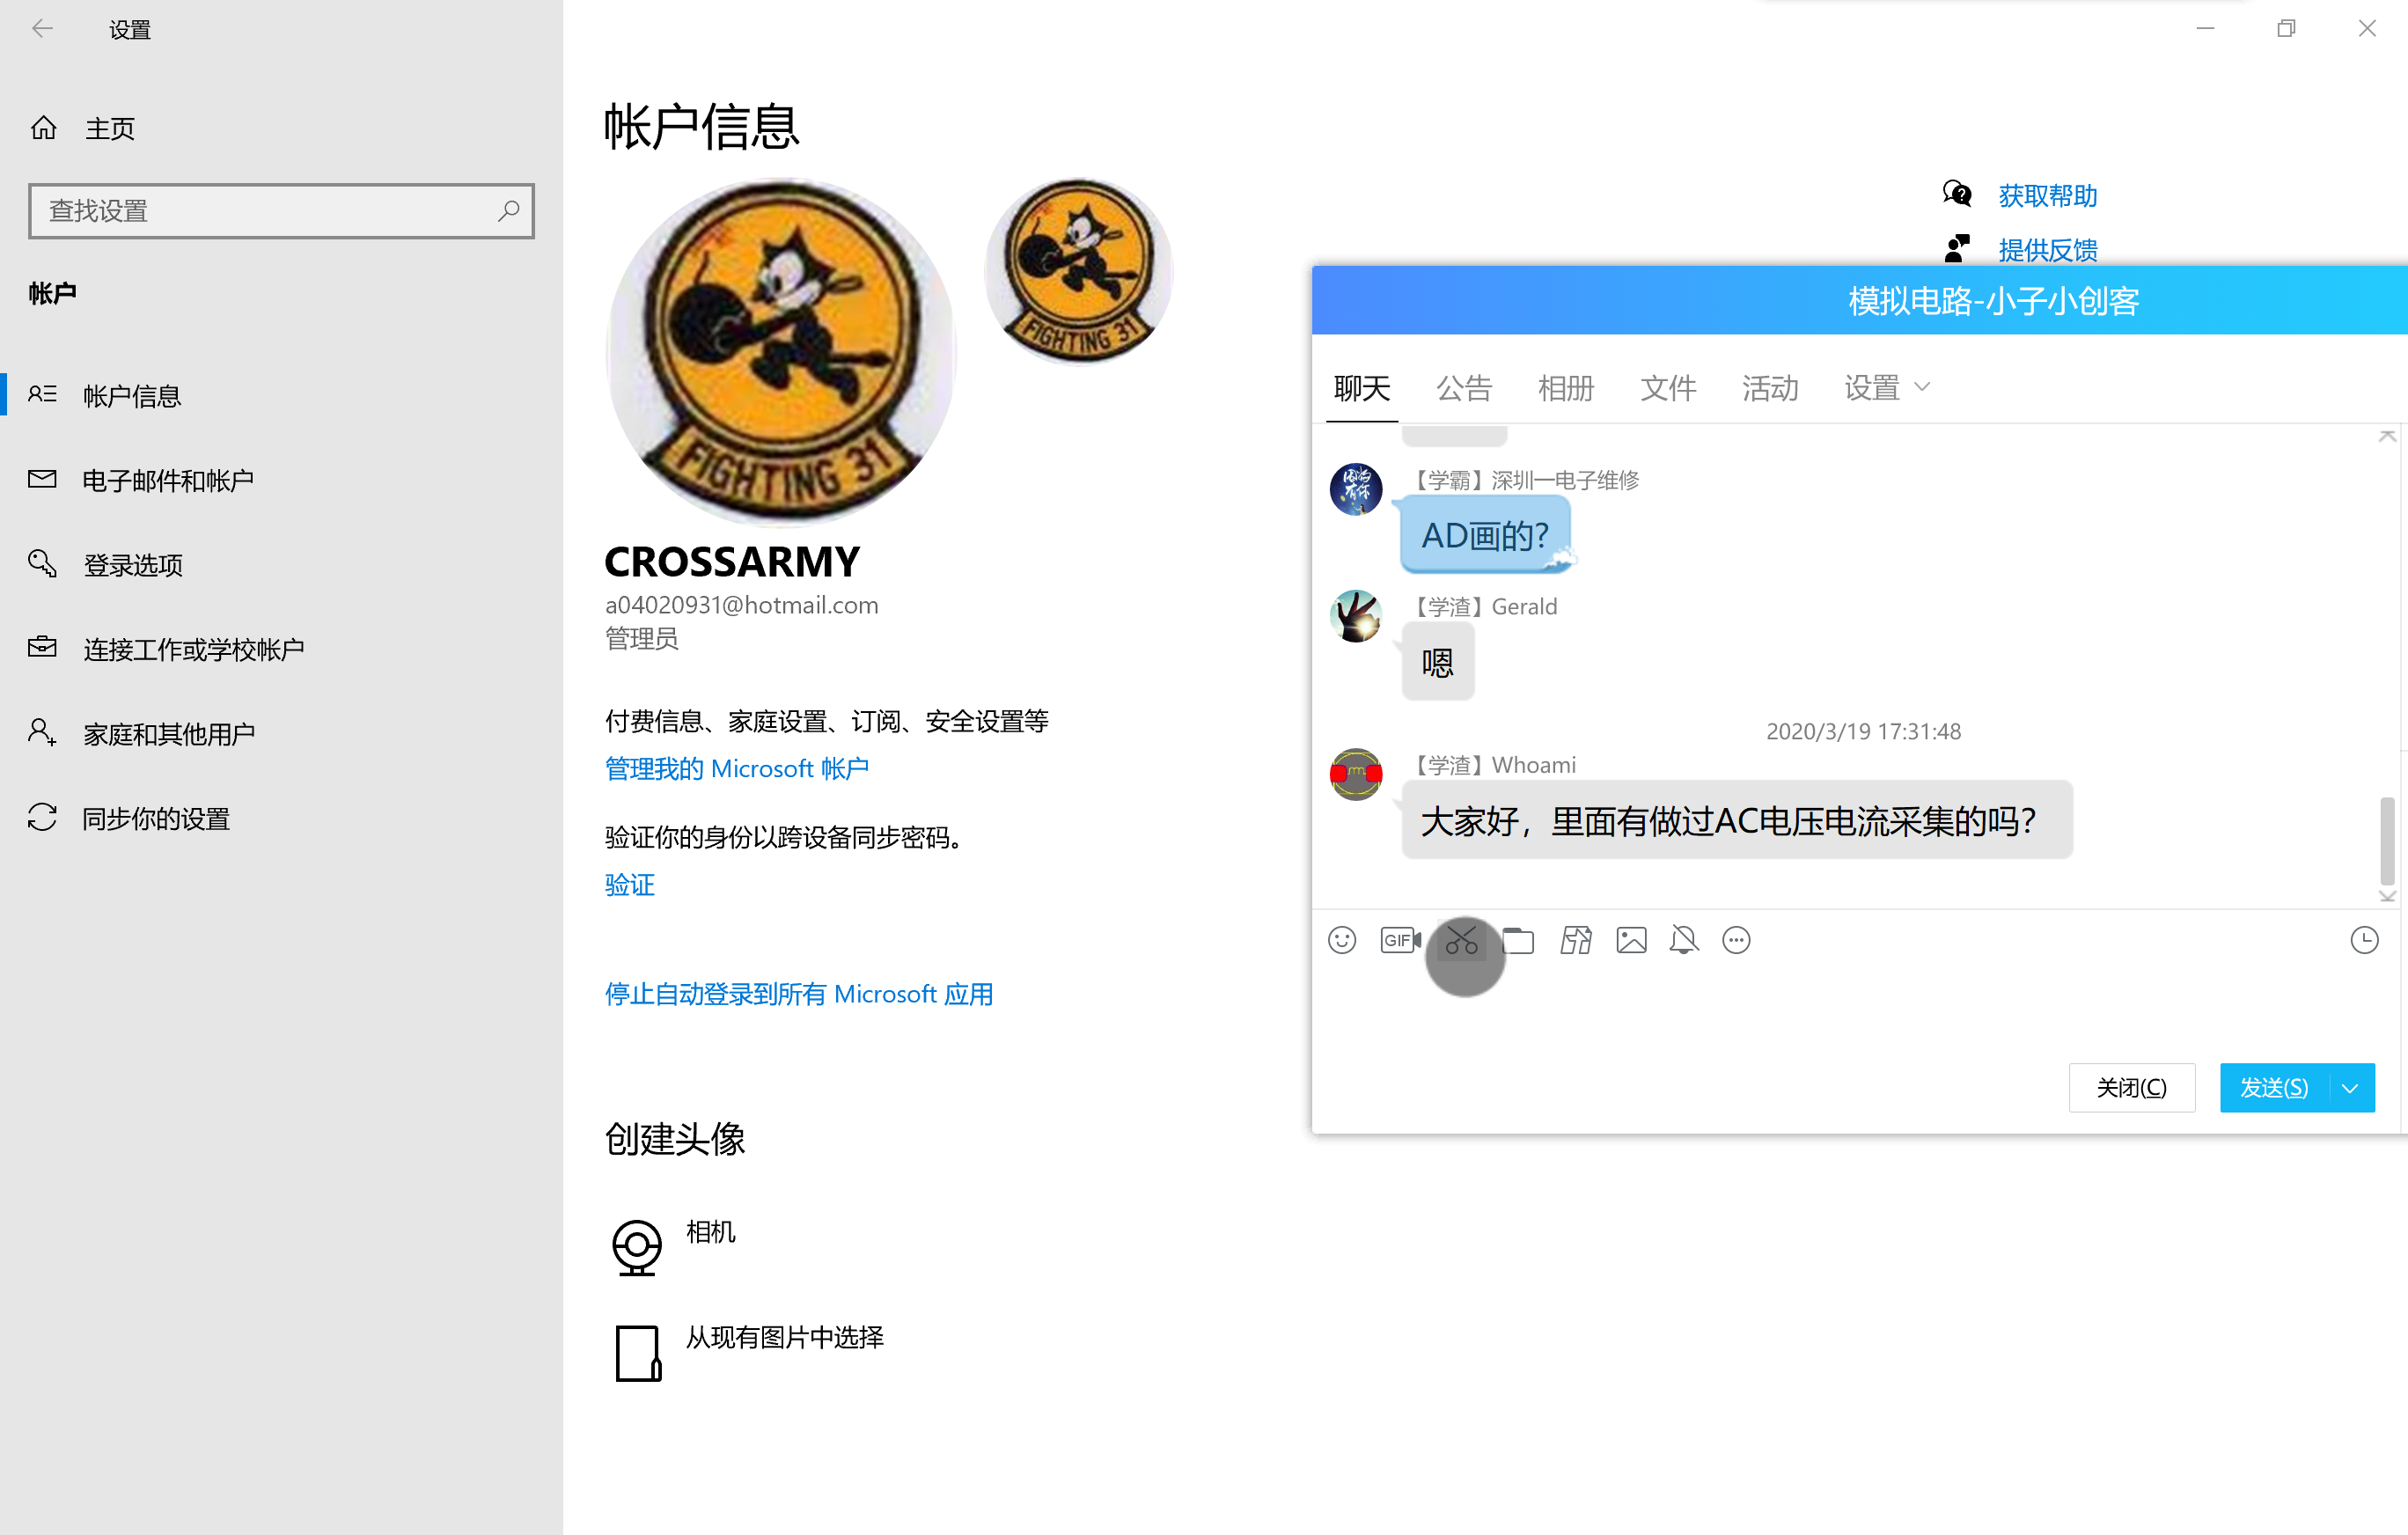Click the GIF recording icon
2408x1535 pixels.
click(1399, 940)
